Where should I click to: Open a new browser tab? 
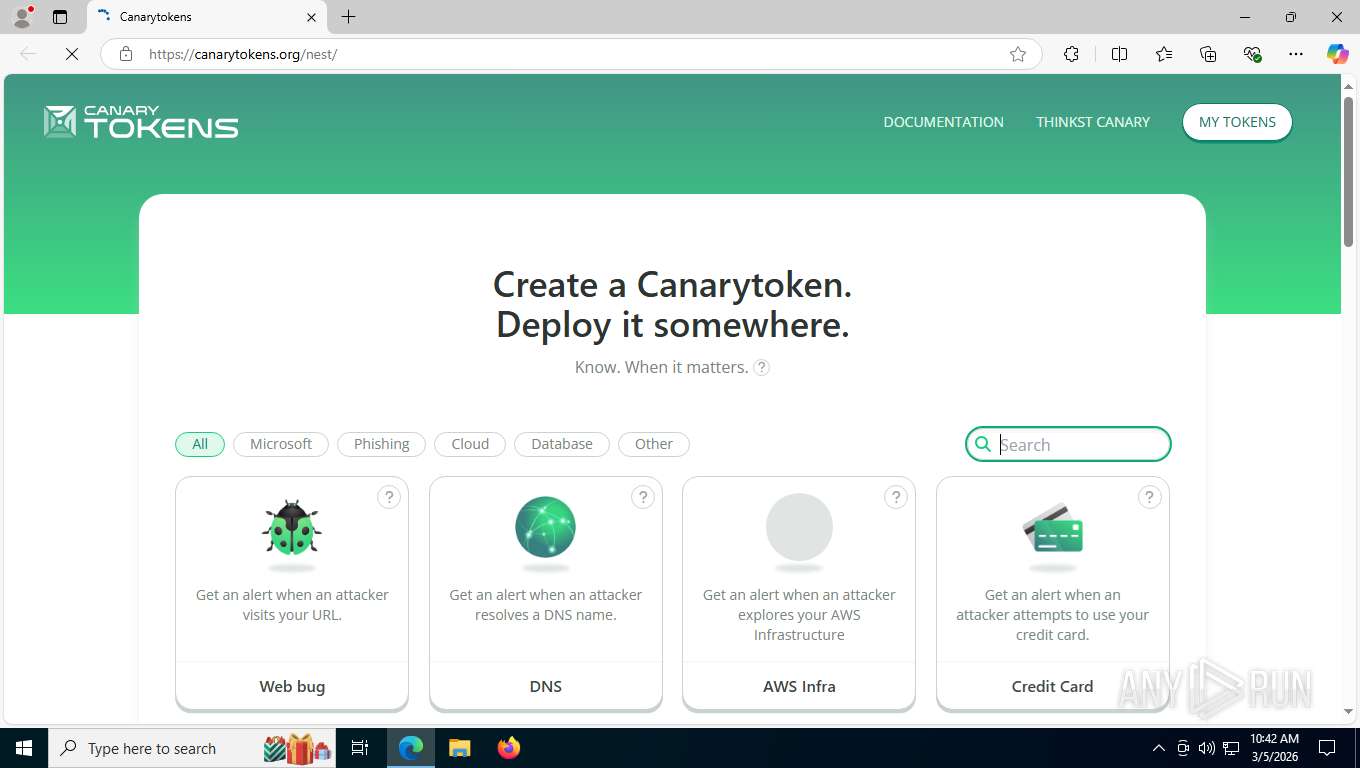tap(348, 17)
